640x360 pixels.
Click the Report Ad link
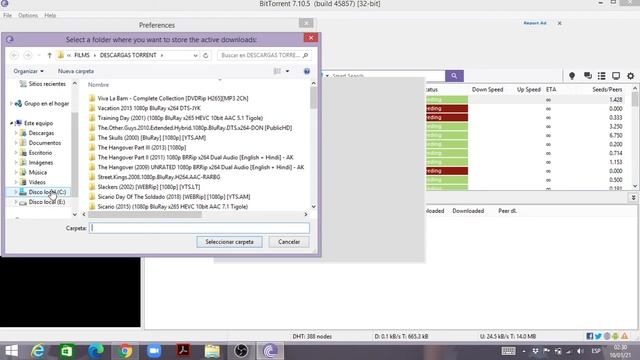click(535, 23)
